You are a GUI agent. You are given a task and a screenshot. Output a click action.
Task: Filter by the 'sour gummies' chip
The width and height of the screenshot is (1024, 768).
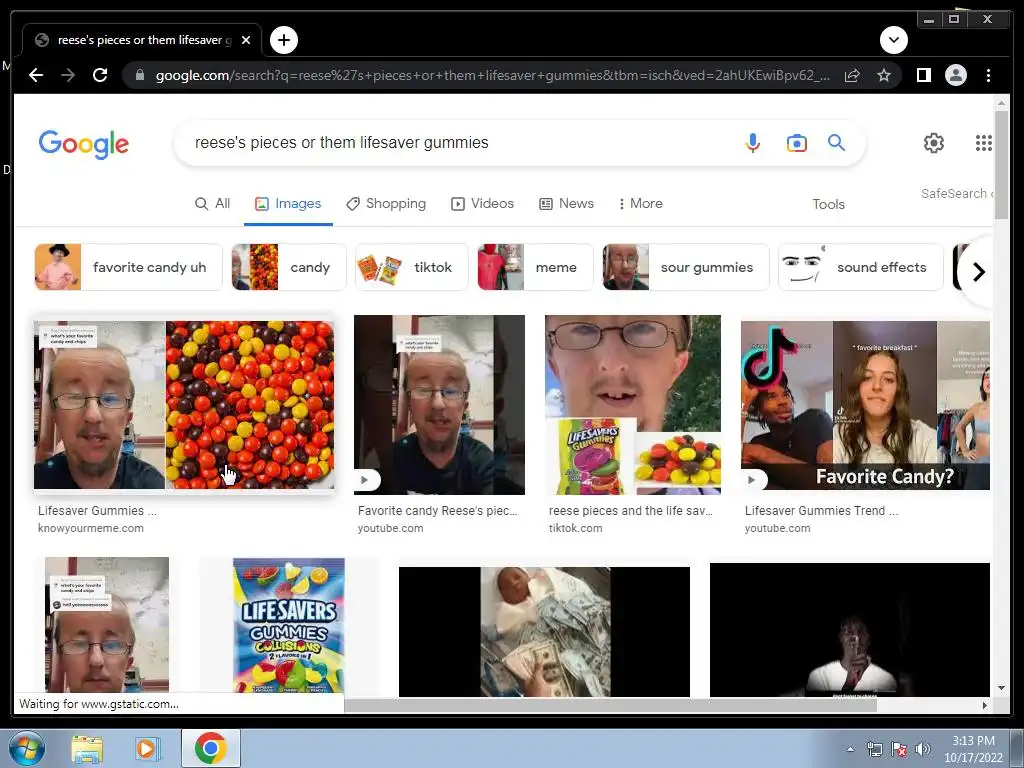[686, 267]
